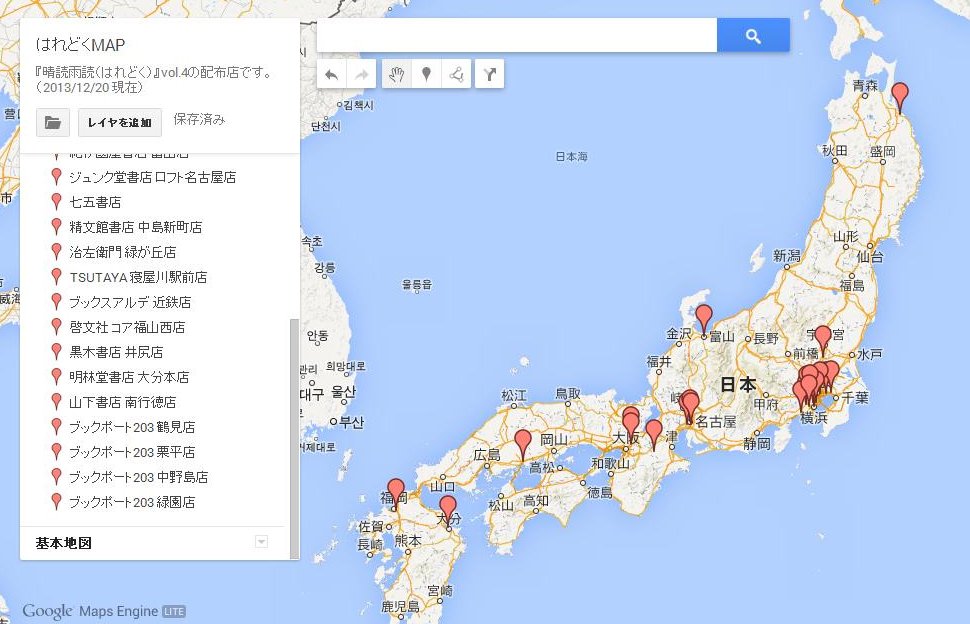Select ブックポート203 中野島店 in the list

pyautogui.click(x=139, y=477)
